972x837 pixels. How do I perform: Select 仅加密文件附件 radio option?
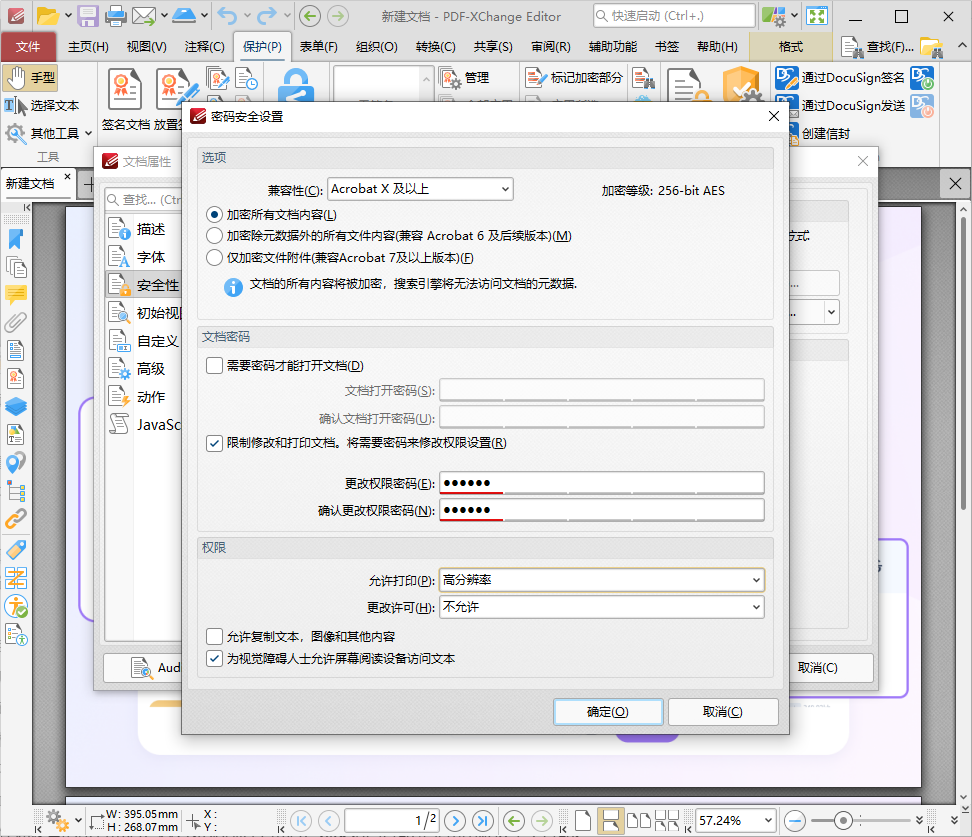(x=214, y=258)
